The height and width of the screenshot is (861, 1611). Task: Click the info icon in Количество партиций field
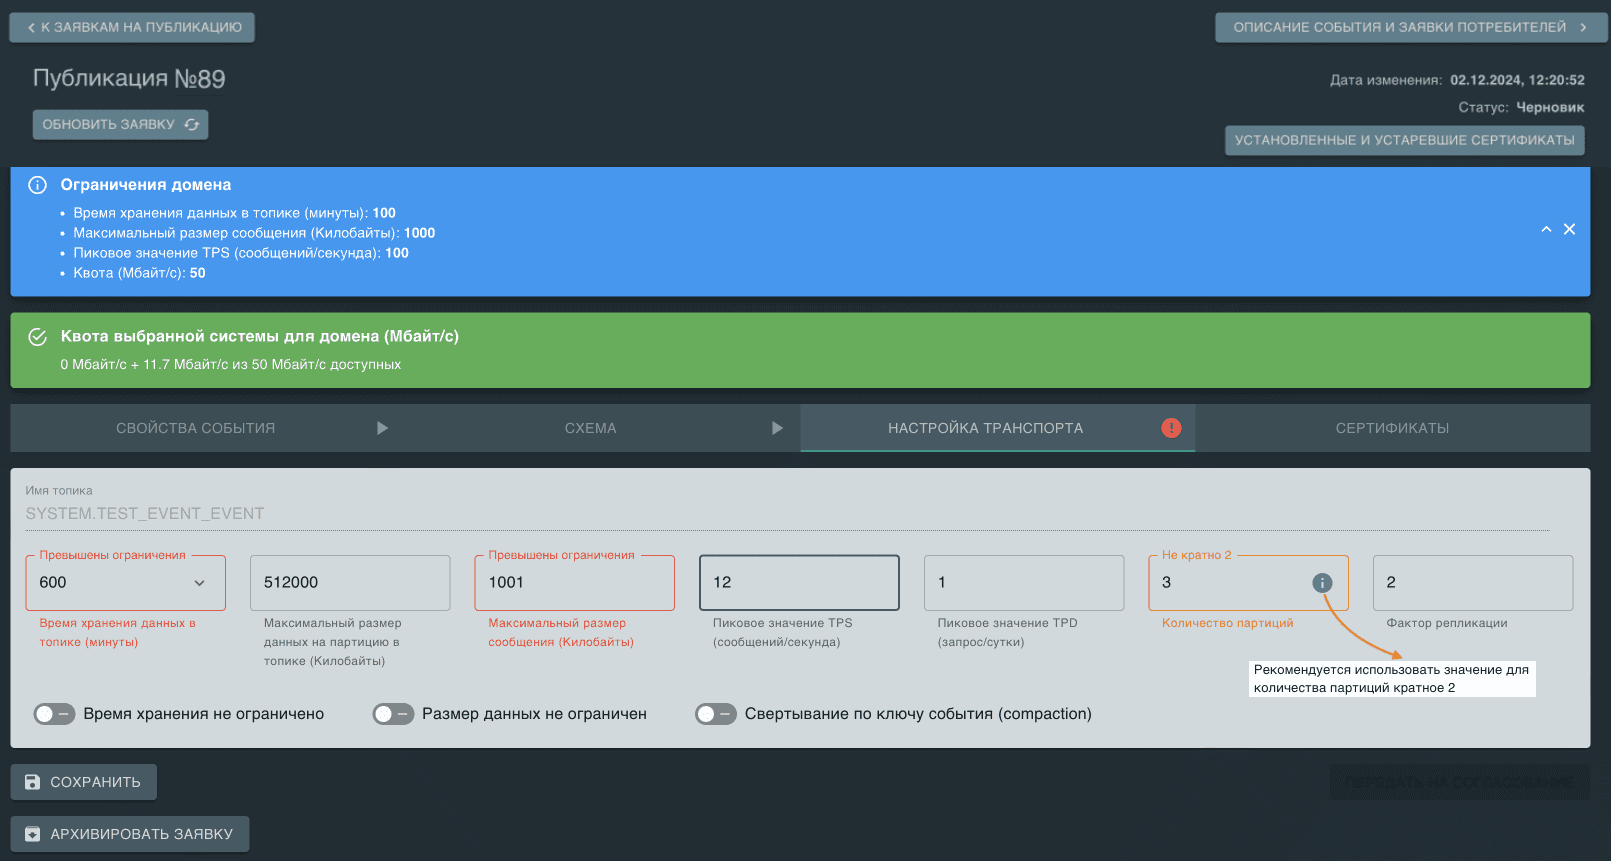1322,583
